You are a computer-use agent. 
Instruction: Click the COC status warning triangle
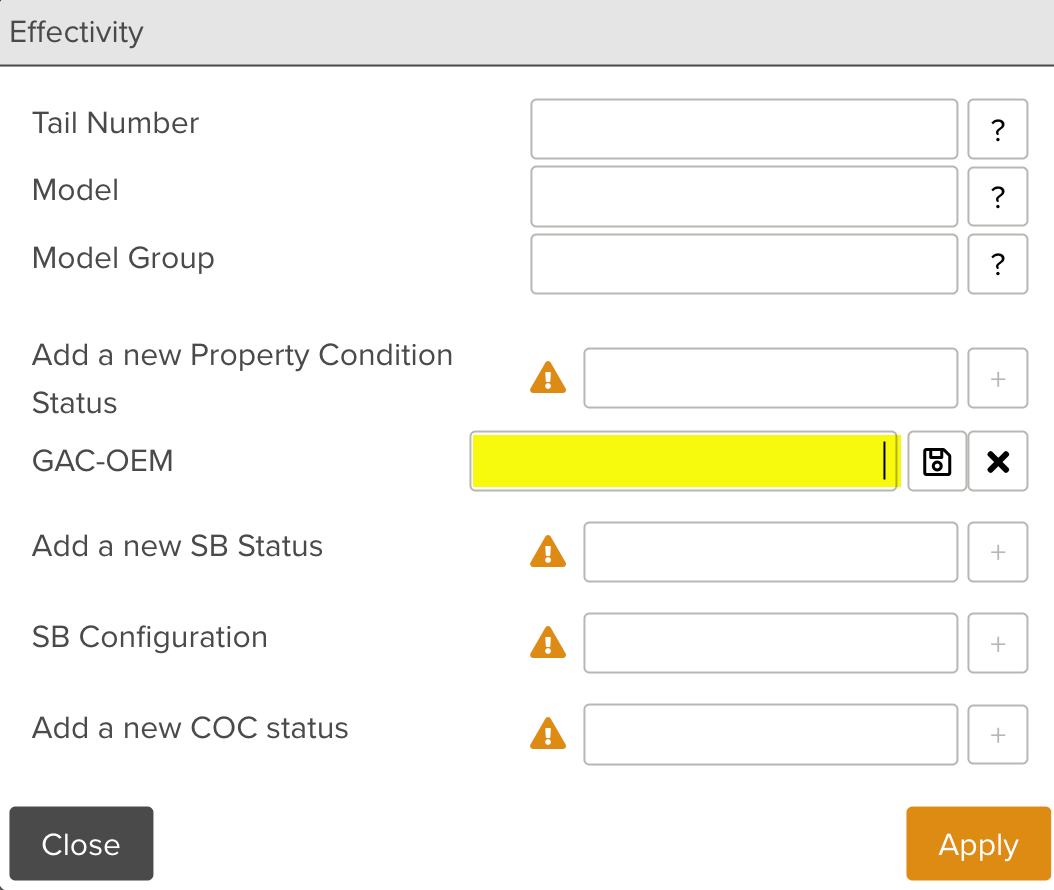(x=548, y=734)
